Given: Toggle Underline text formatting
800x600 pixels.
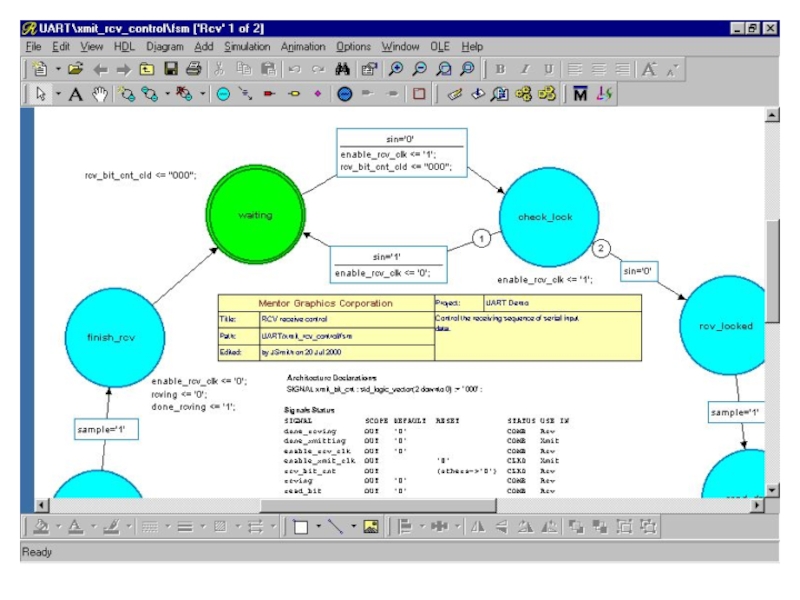Looking at the screenshot, I should tap(548, 70).
